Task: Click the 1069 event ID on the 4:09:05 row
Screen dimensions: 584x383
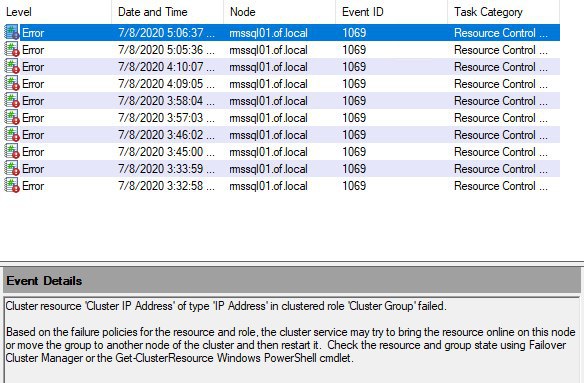Action: tap(354, 84)
